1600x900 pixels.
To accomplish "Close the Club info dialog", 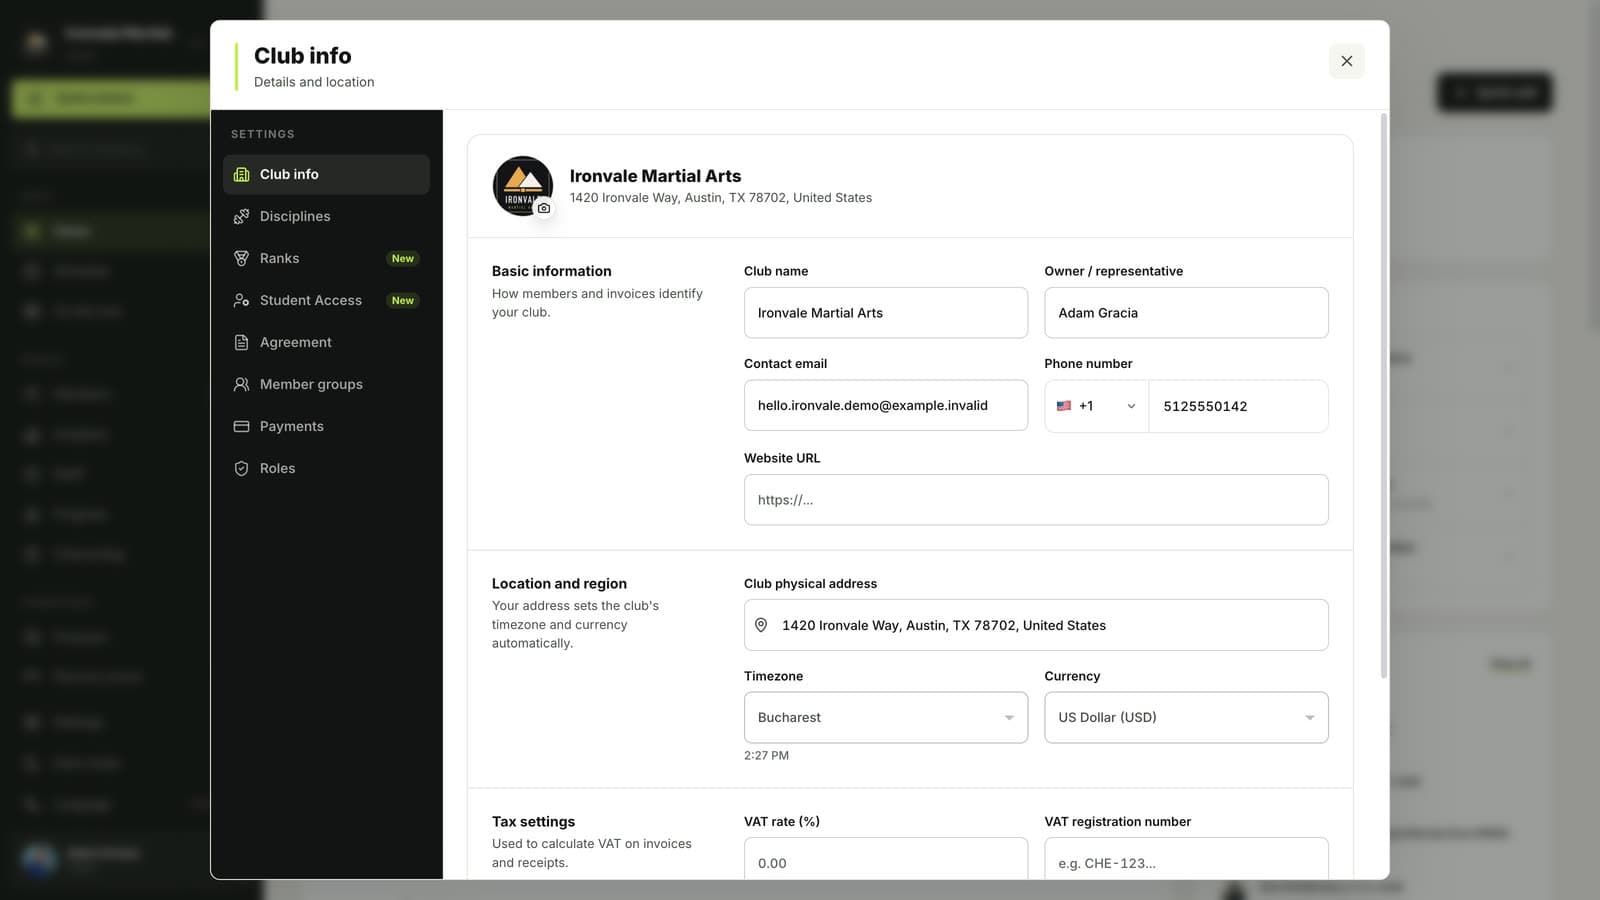I will coord(1346,61).
